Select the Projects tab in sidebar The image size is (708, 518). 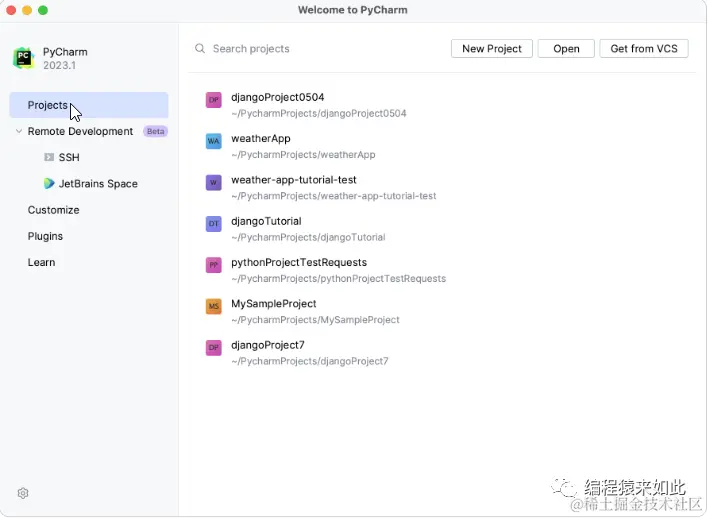(x=89, y=105)
